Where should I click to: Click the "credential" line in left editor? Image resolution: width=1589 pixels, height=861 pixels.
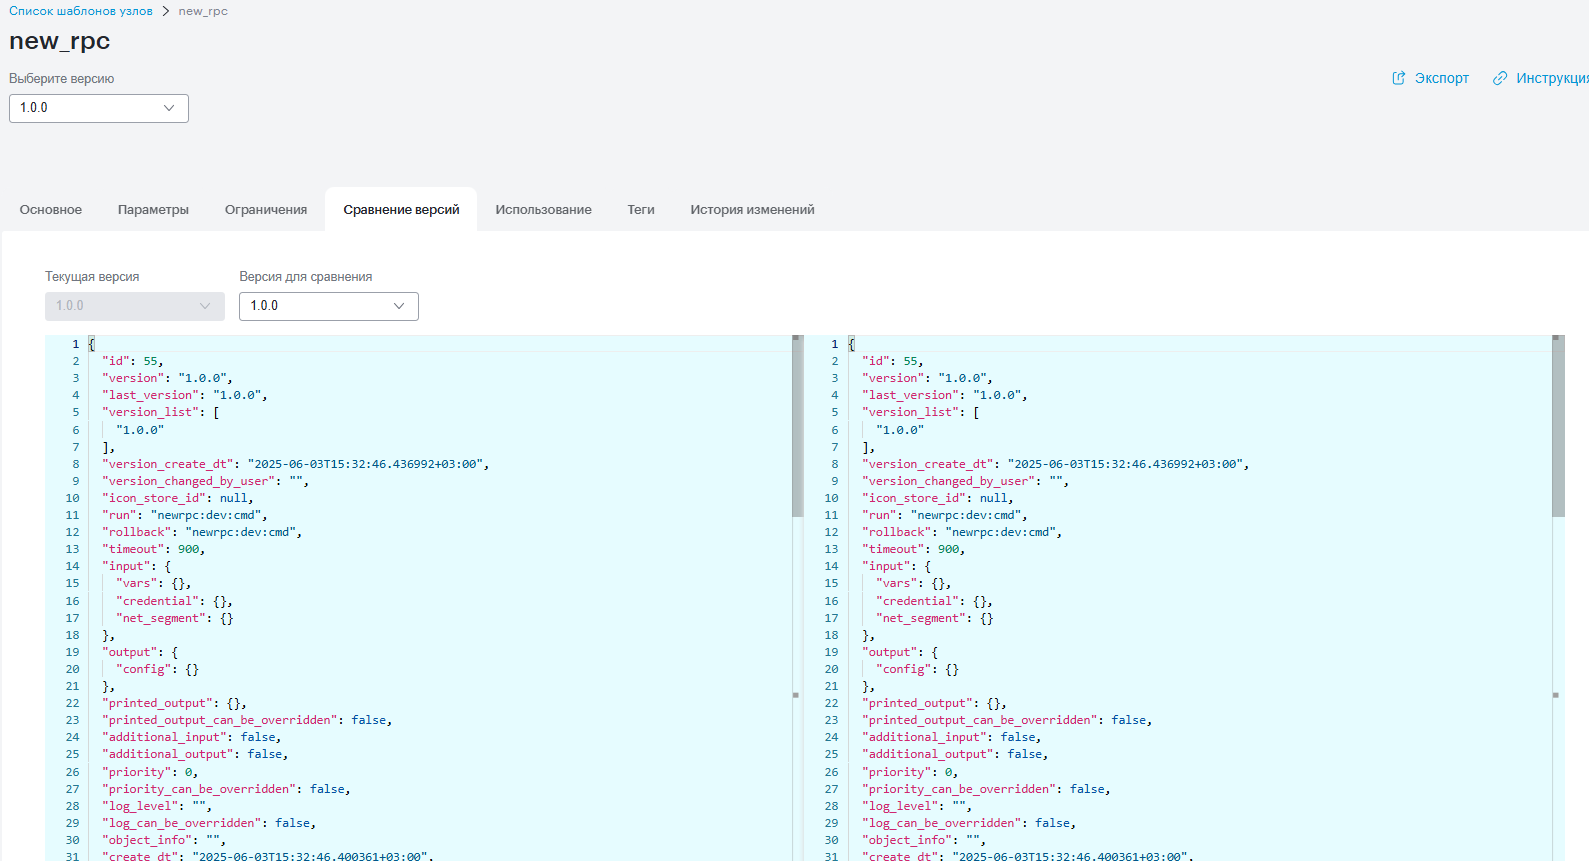pyautogui.click(x=174, y=601)
